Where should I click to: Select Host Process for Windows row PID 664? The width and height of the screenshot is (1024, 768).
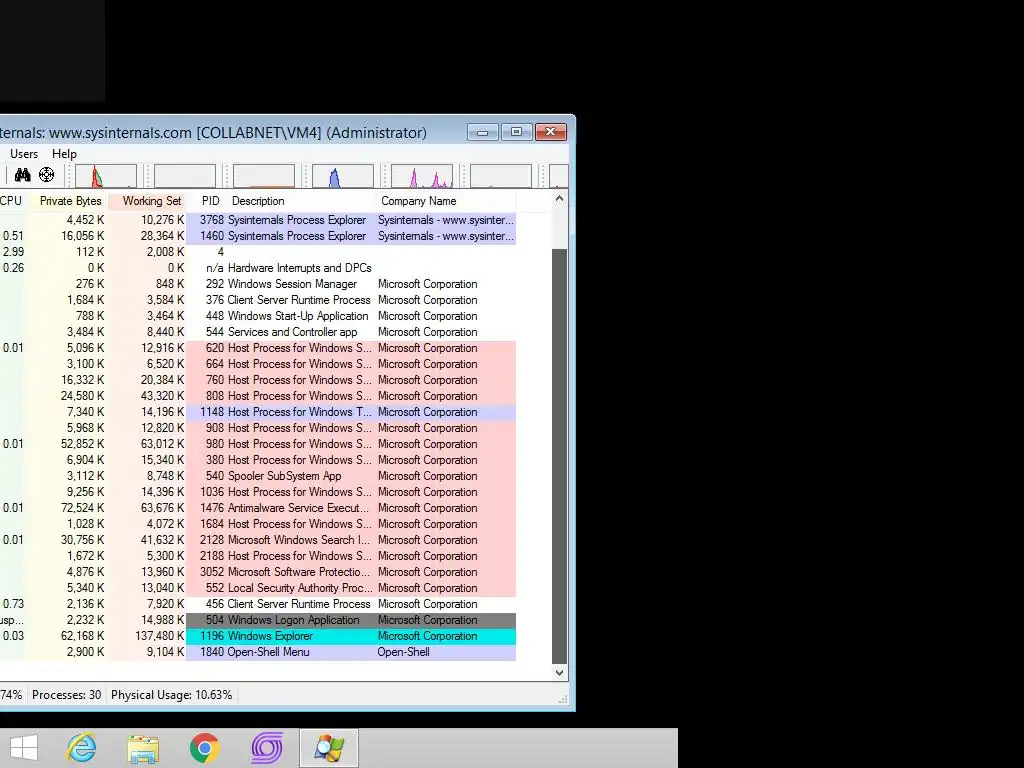coord(258,364)
